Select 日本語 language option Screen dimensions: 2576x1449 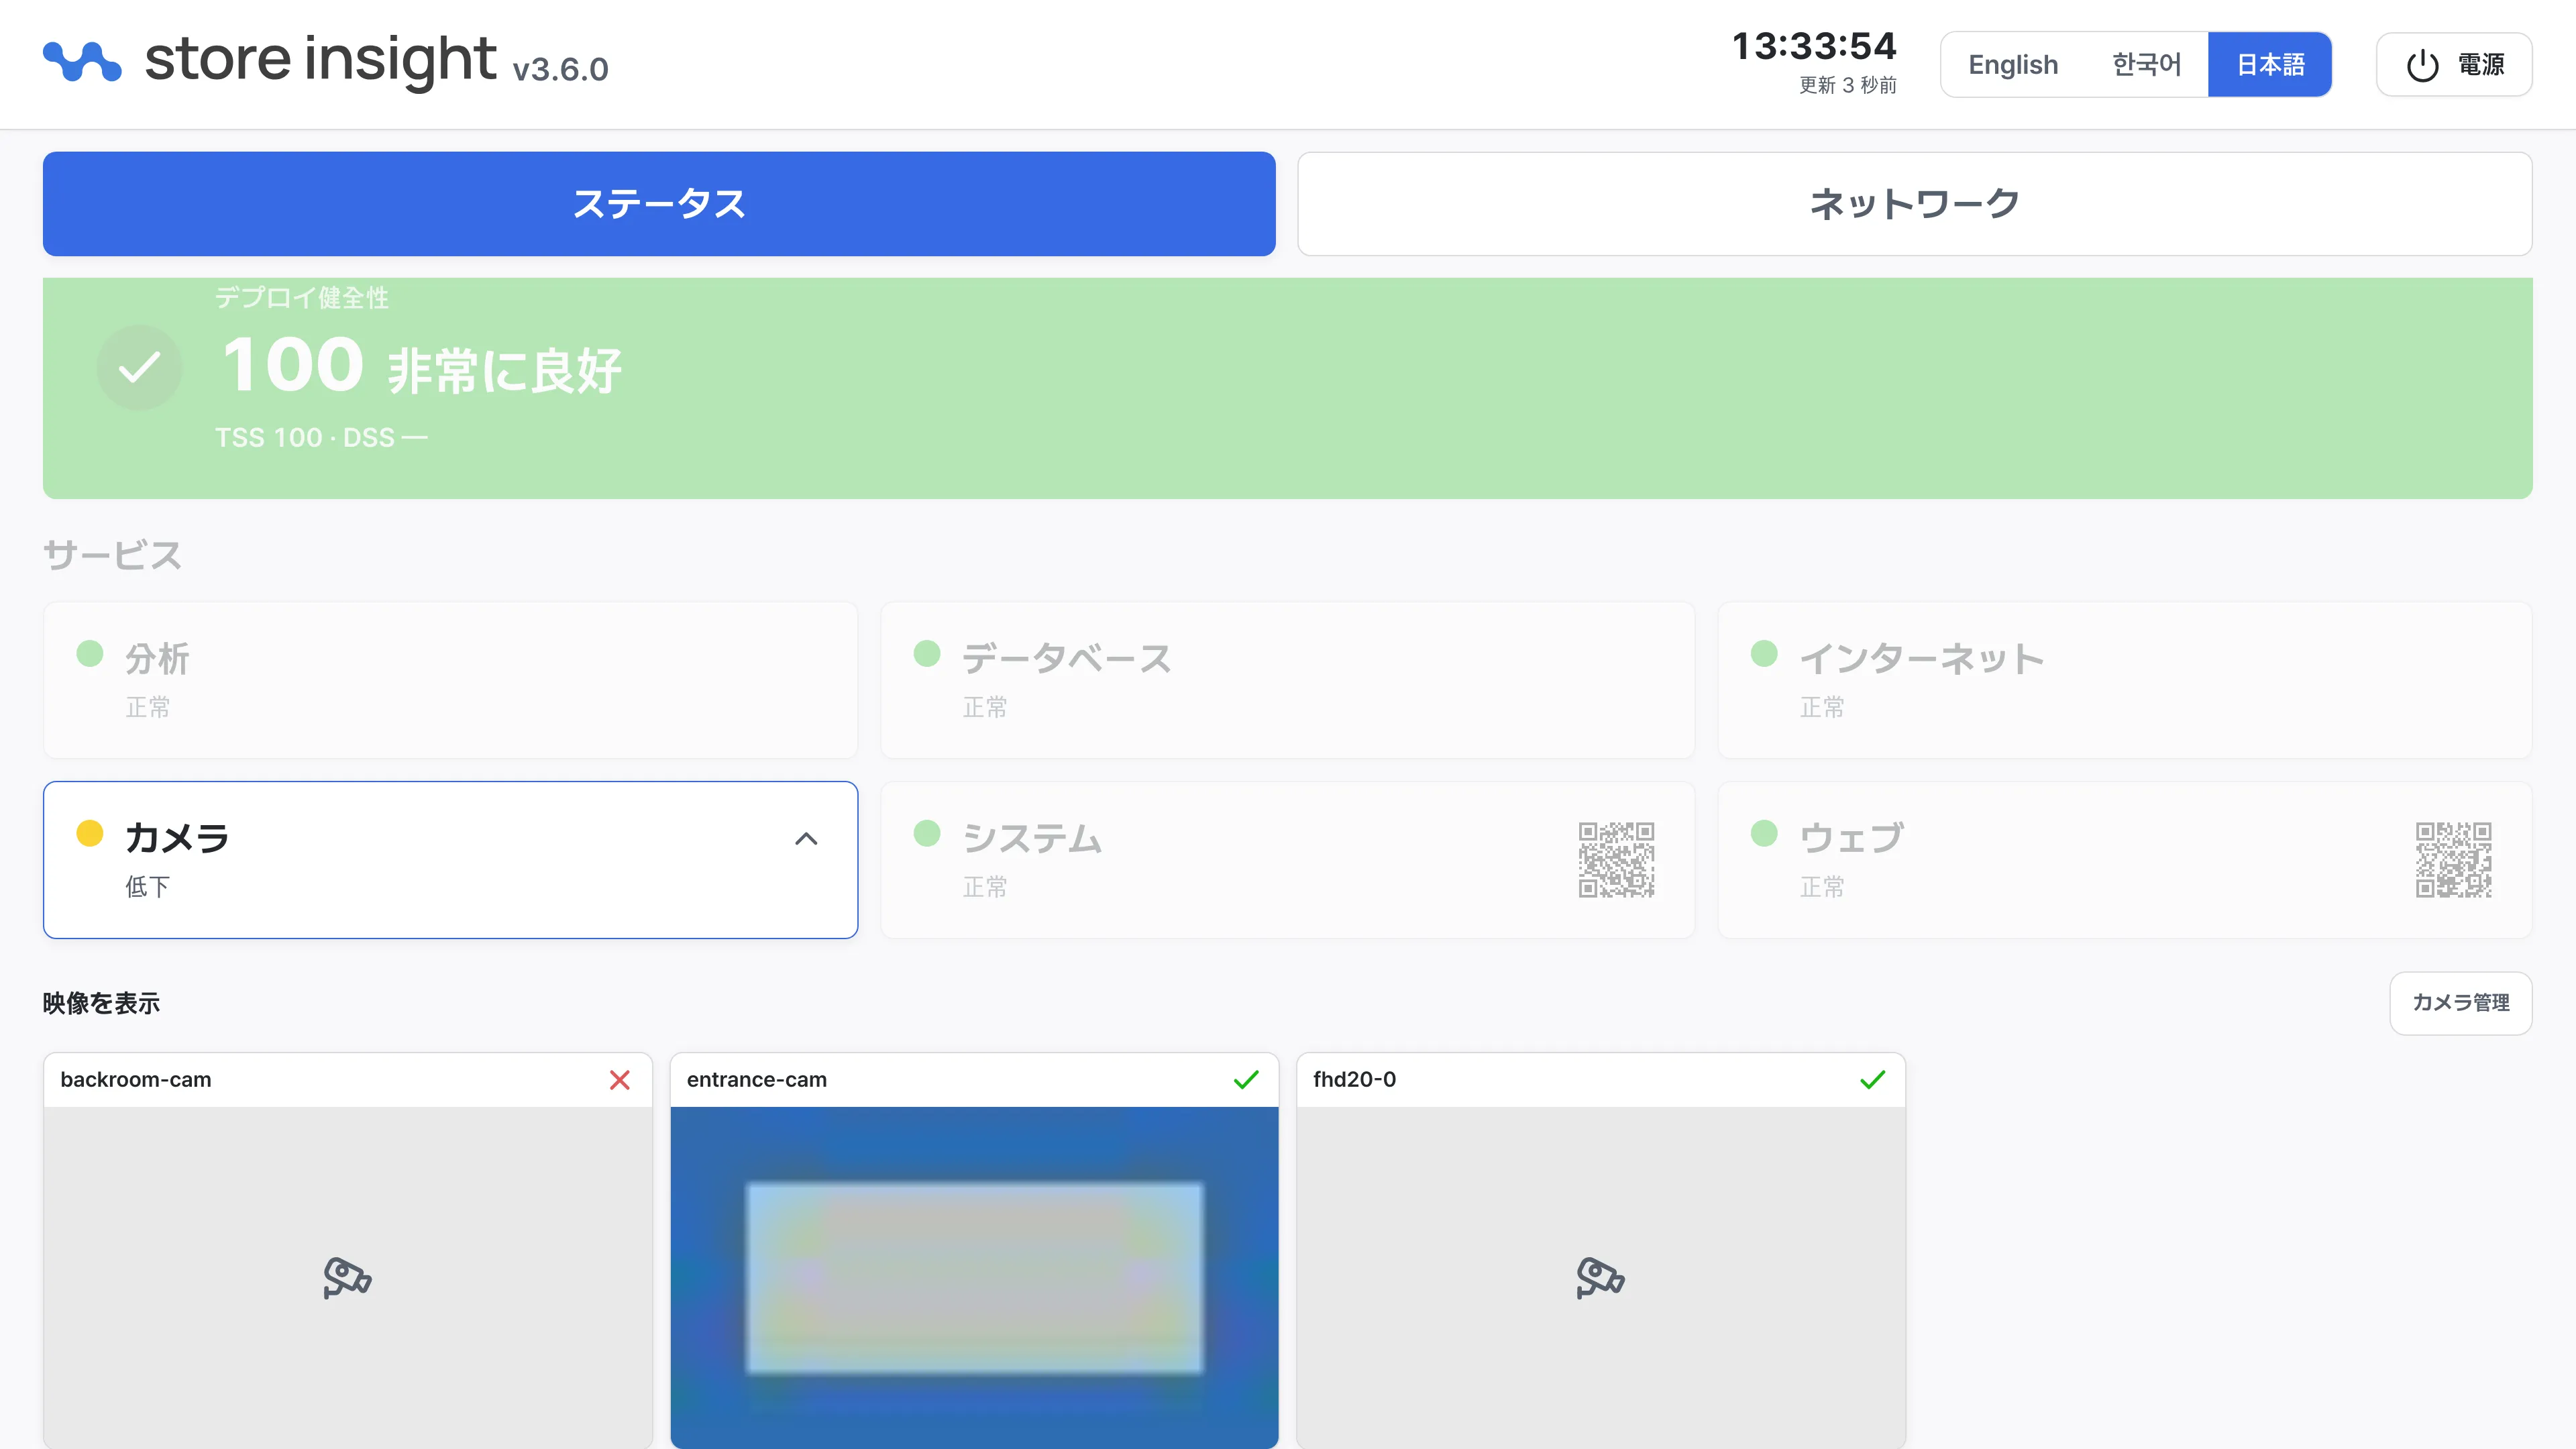[2270, 65]
